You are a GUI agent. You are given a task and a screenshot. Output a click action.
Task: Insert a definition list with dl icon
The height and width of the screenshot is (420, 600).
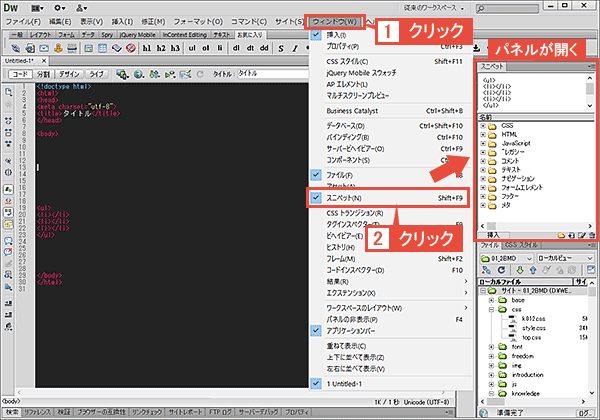tap(236, 48)
